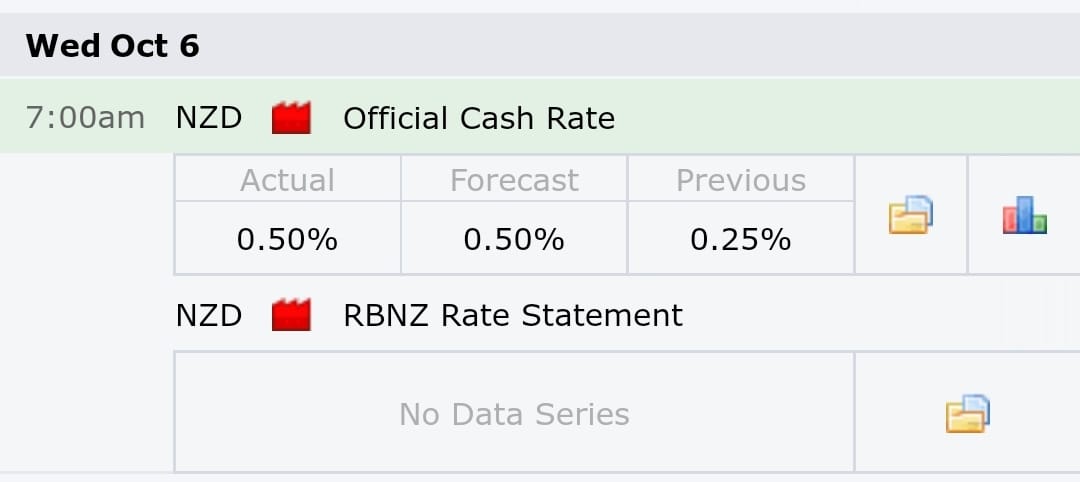Select the Official Cash Rate event title
The width and height of the screenshot is (1080, 482).
click(x=479, y=118)
